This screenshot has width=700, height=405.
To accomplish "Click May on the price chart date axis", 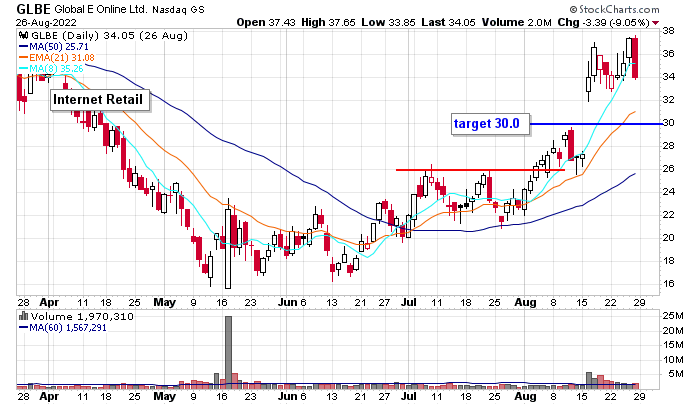I will pos(164,302).
